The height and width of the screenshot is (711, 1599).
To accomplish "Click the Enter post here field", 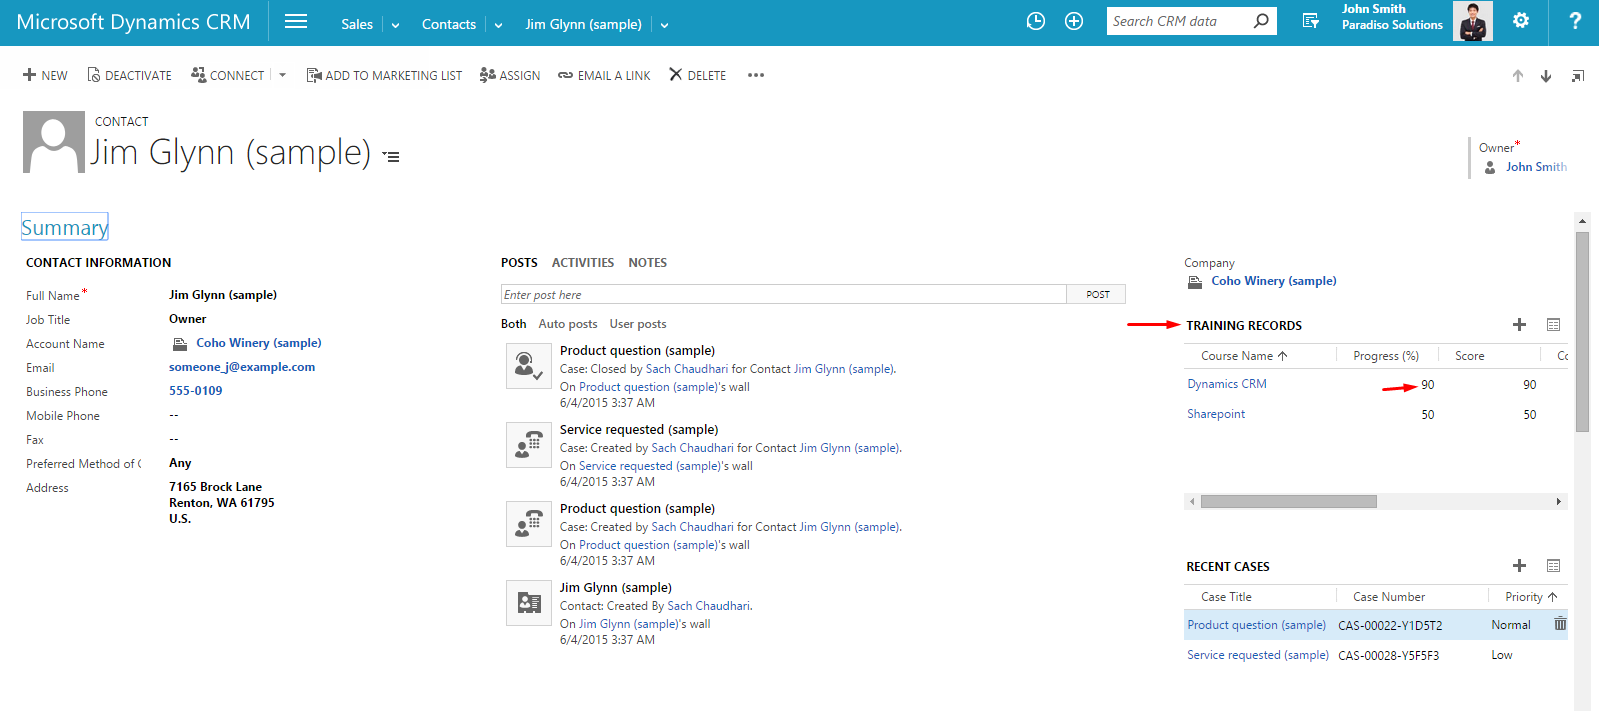I will click(783, 294).
